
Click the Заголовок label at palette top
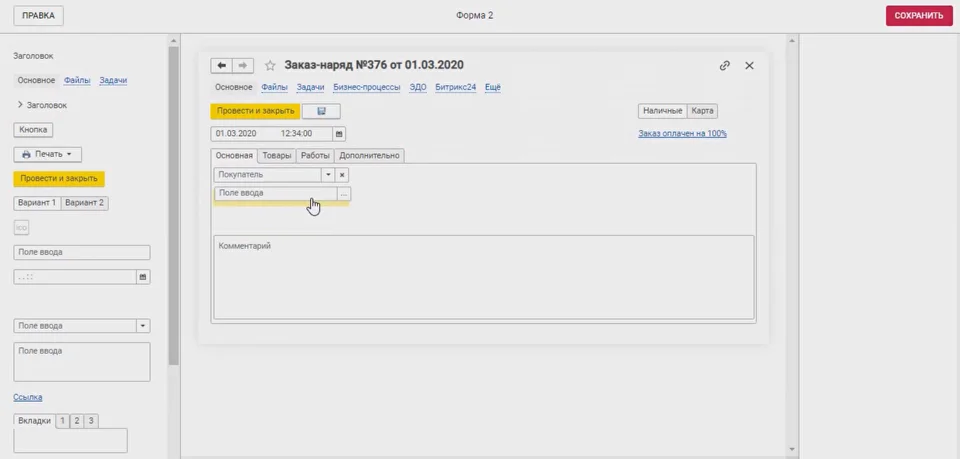pyautogui.click(x=33, y=56)
